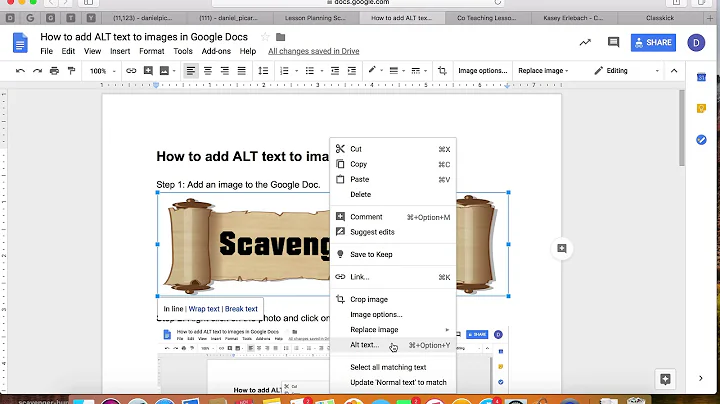Apply numbered list formatting
Image resolution: width=720 pixels, height=404 pixels.
coord(284,71)
